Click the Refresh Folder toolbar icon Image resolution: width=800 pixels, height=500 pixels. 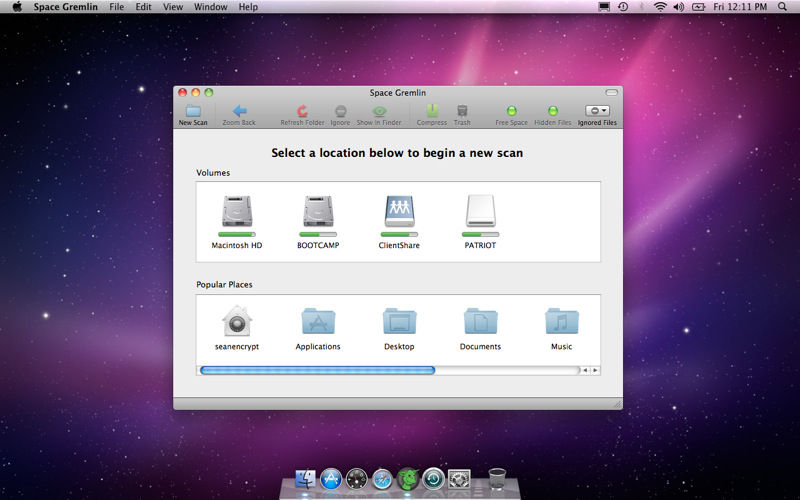point(302,111)
